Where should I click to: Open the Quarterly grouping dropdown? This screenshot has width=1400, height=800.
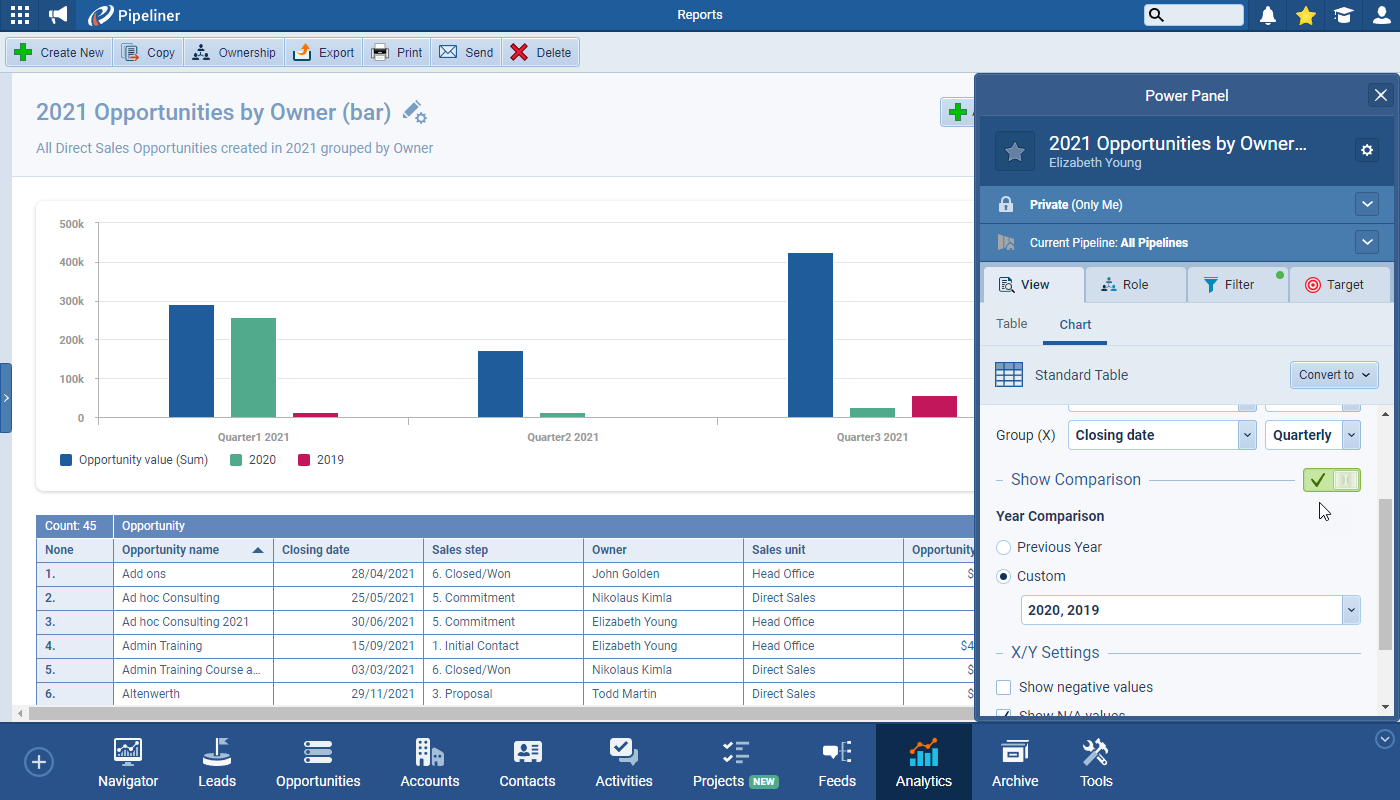coord(1313,435)
